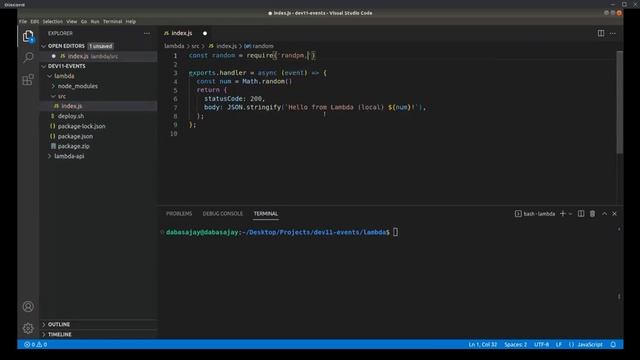Open the package.zip file
Screen dimensions: 640x360
pos(73,146)
